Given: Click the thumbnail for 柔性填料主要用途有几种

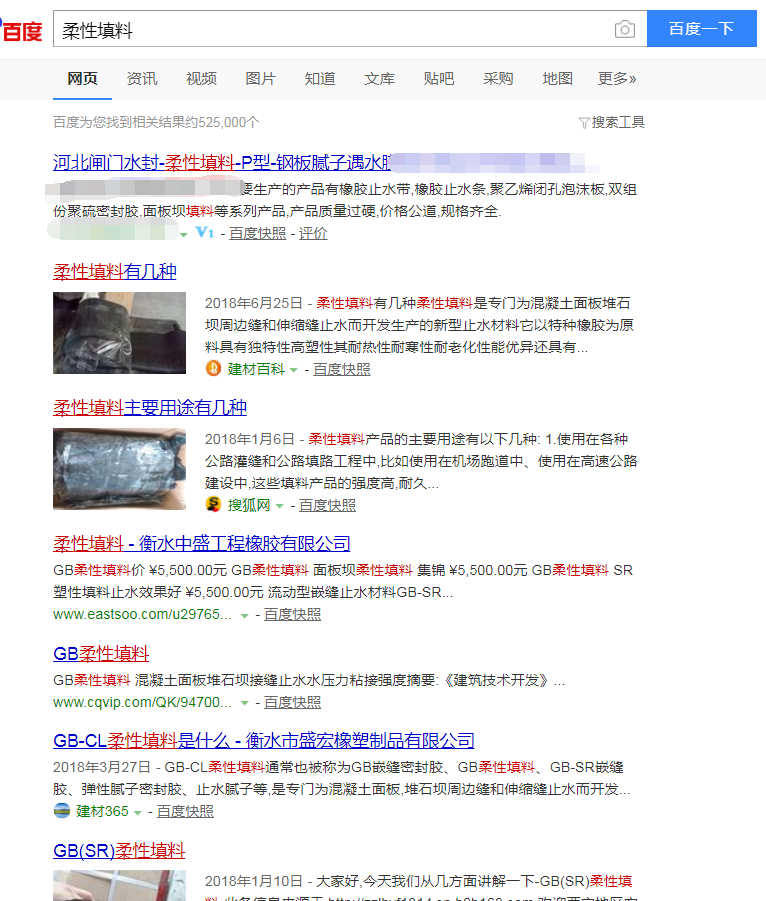Looking at the screenshot, I should click(120, 469).
